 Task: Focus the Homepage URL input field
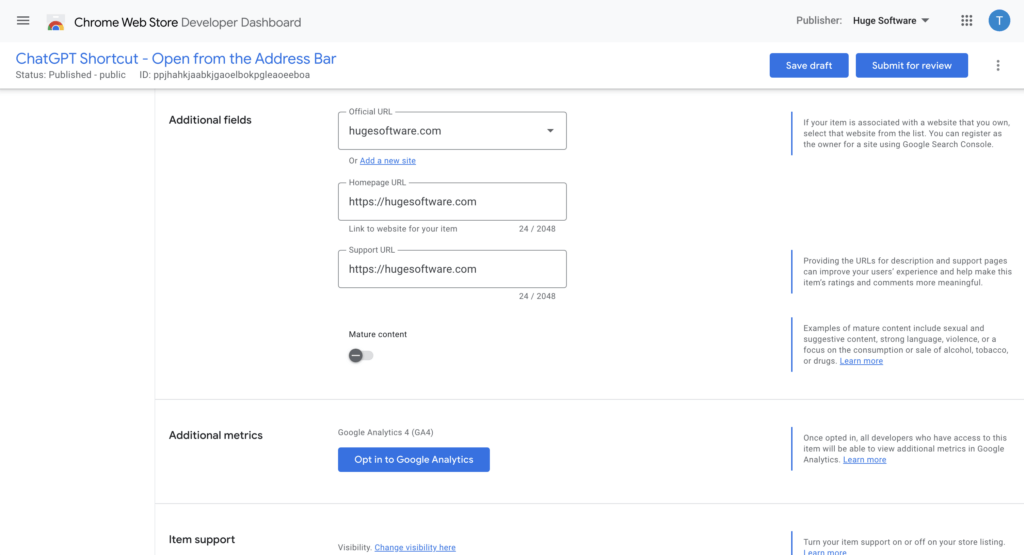pyautogui.click(x=452, y=201)
